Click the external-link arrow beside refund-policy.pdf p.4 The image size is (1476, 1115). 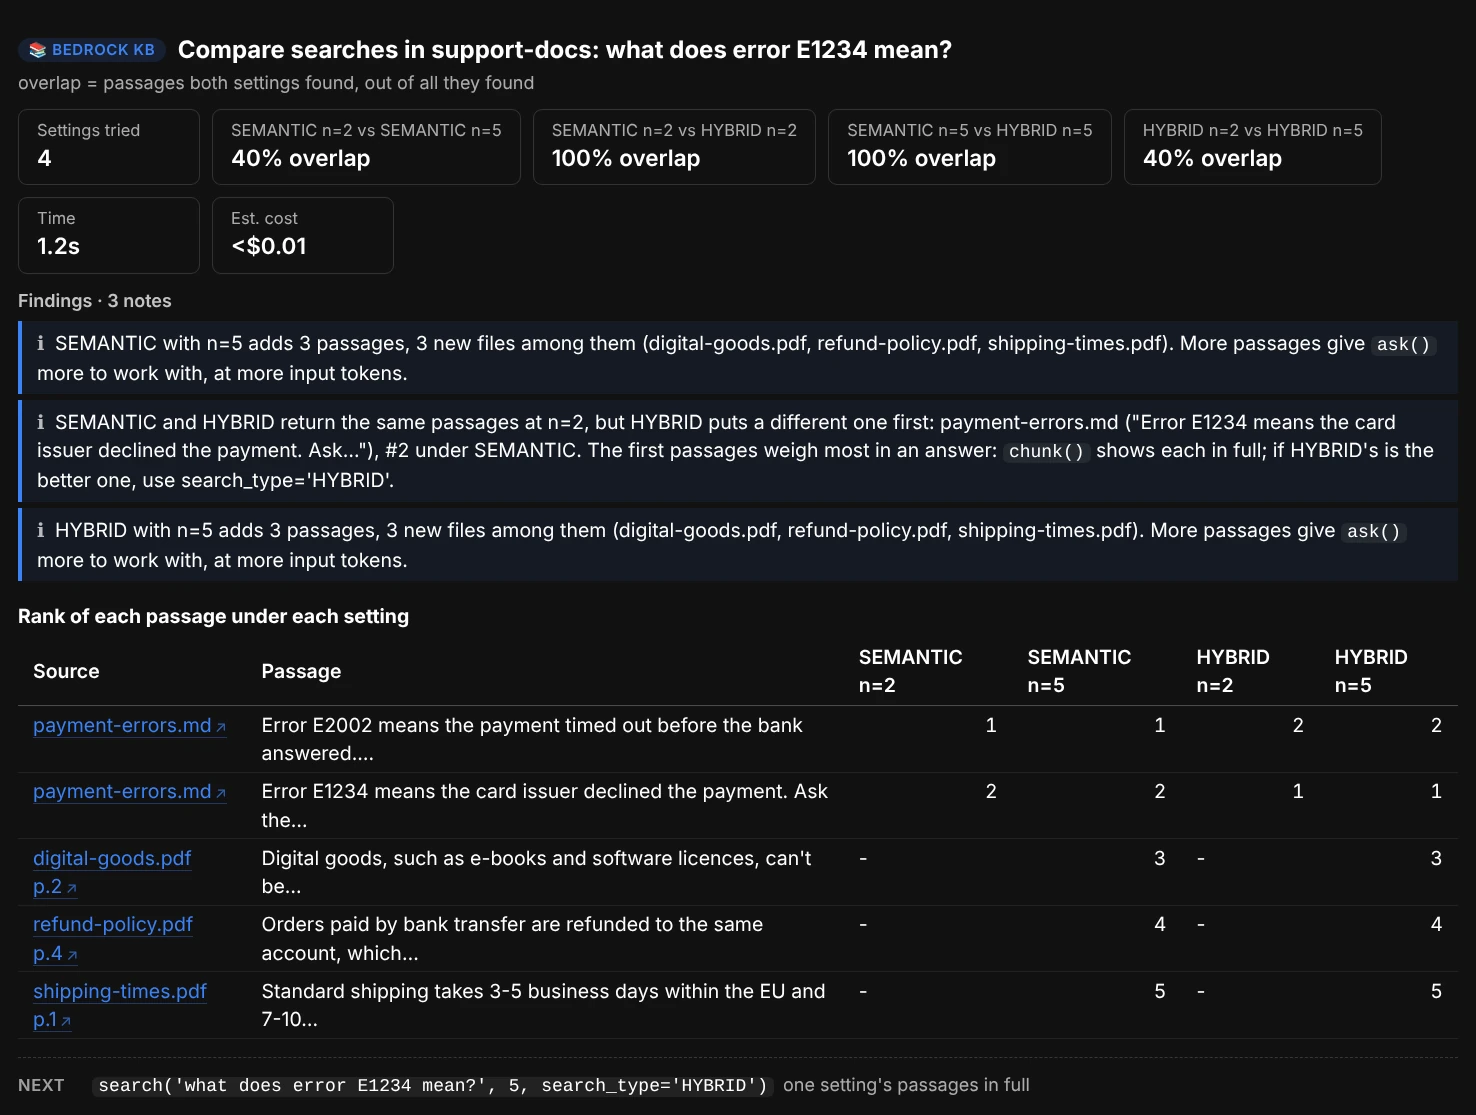click(x=72, y=955)
